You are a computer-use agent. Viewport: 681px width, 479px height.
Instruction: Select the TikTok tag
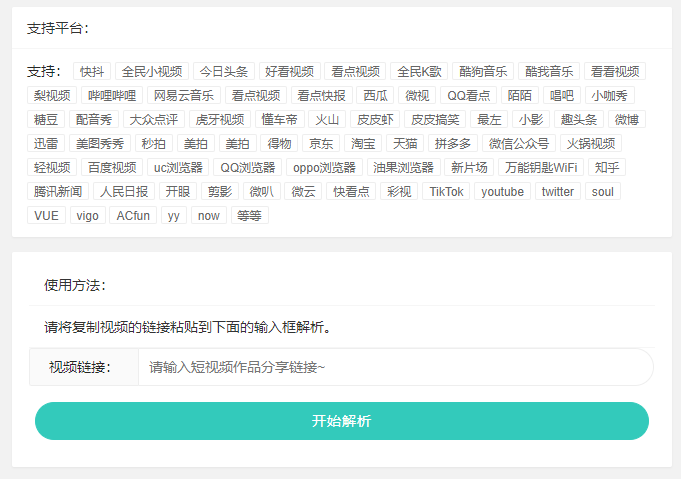[x=446, y=192]
